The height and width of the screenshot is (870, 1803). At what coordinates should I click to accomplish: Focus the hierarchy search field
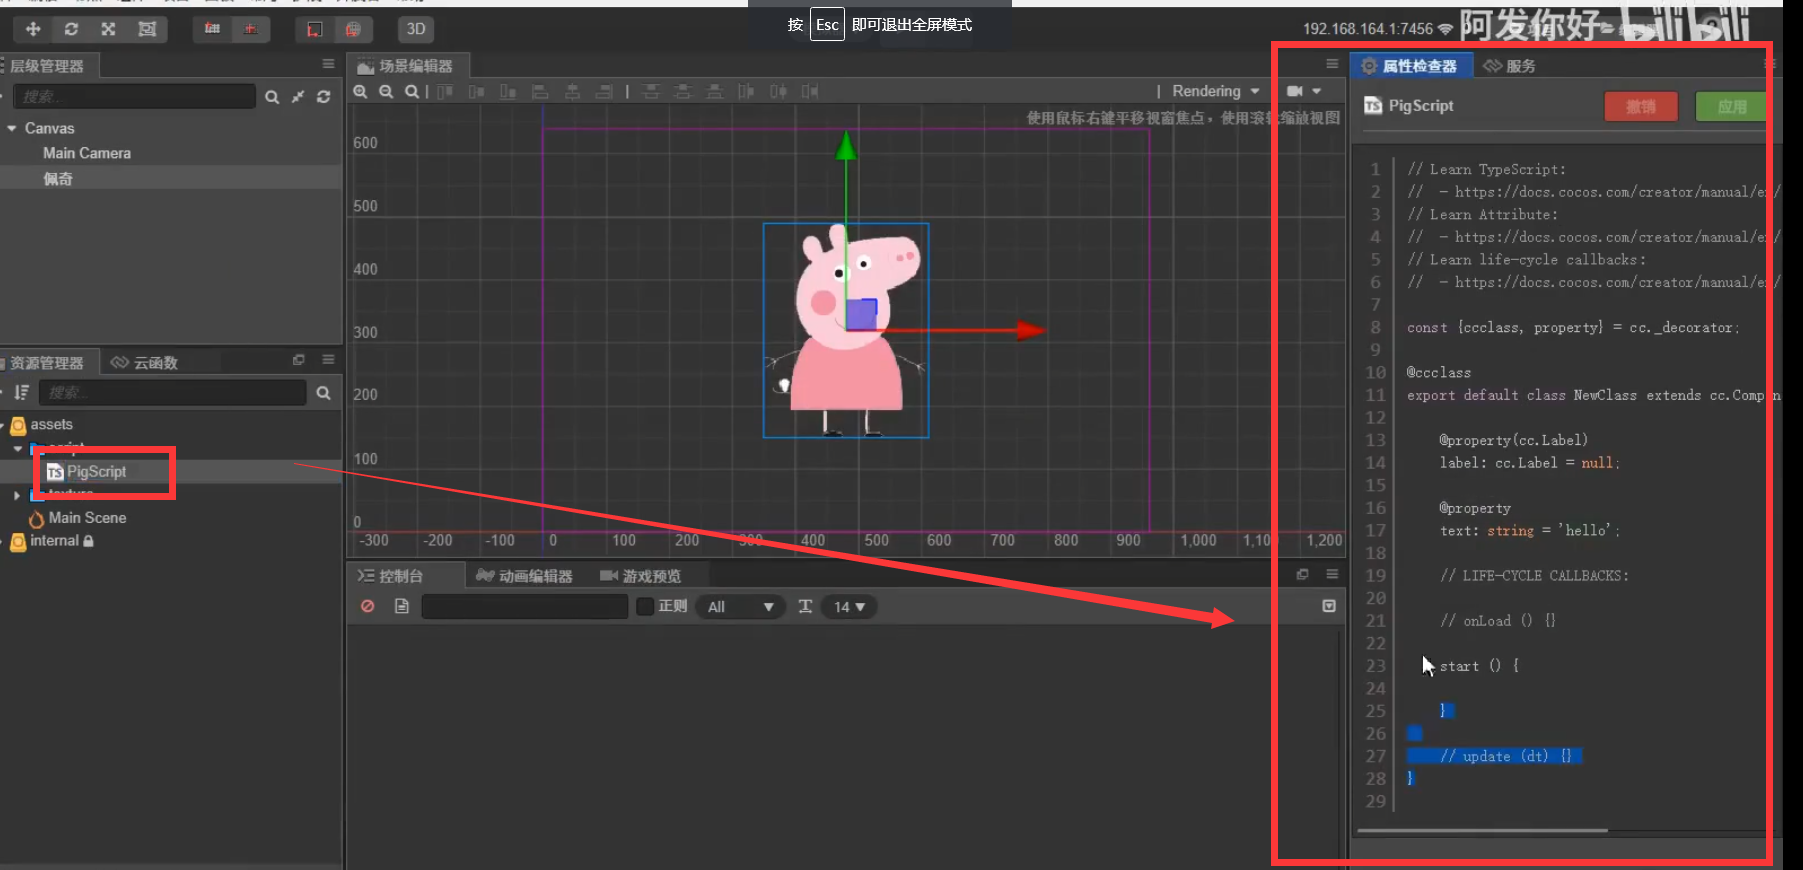[x=135, y=96]
